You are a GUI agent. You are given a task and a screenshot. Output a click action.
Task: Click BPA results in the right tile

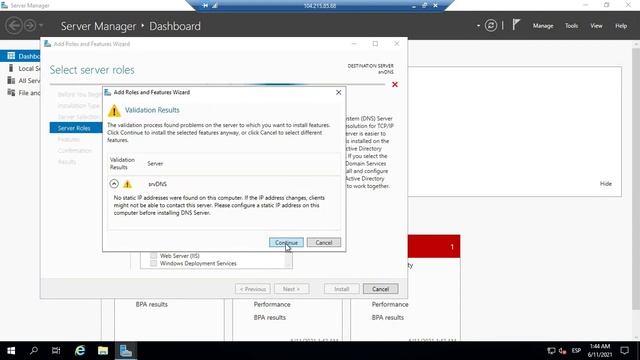point(387,318)
